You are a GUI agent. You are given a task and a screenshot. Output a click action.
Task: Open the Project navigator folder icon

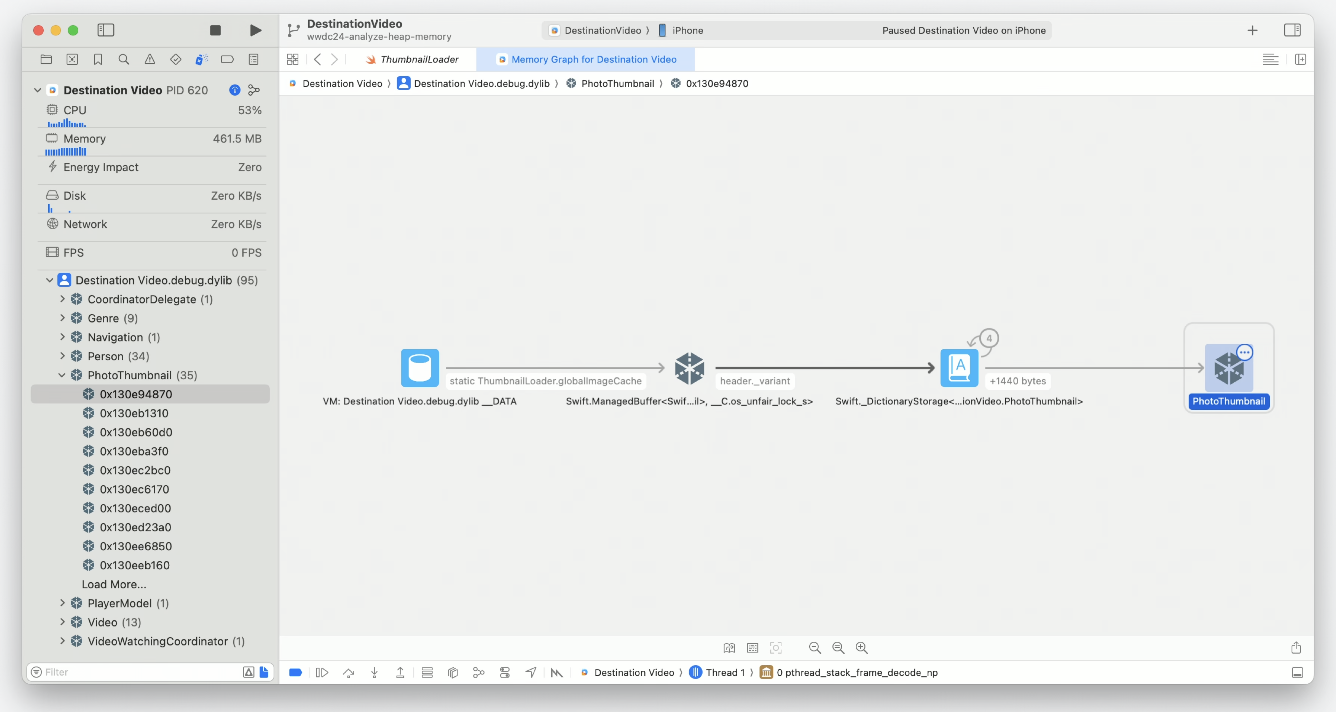[x=46, y=59]
